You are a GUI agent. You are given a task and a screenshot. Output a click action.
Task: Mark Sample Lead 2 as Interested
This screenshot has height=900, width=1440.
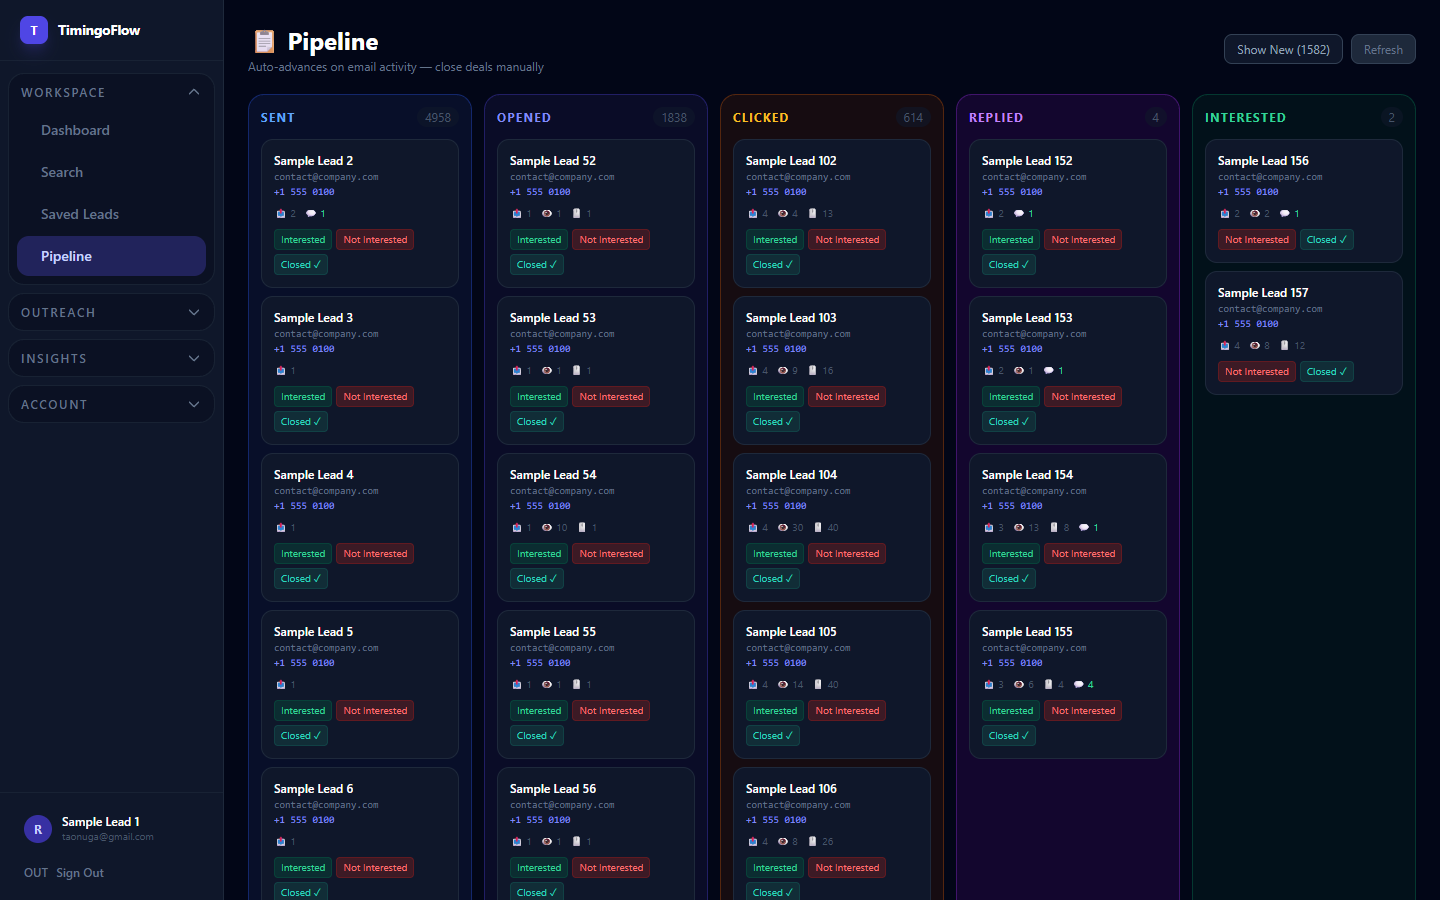(x=303, y=240)
